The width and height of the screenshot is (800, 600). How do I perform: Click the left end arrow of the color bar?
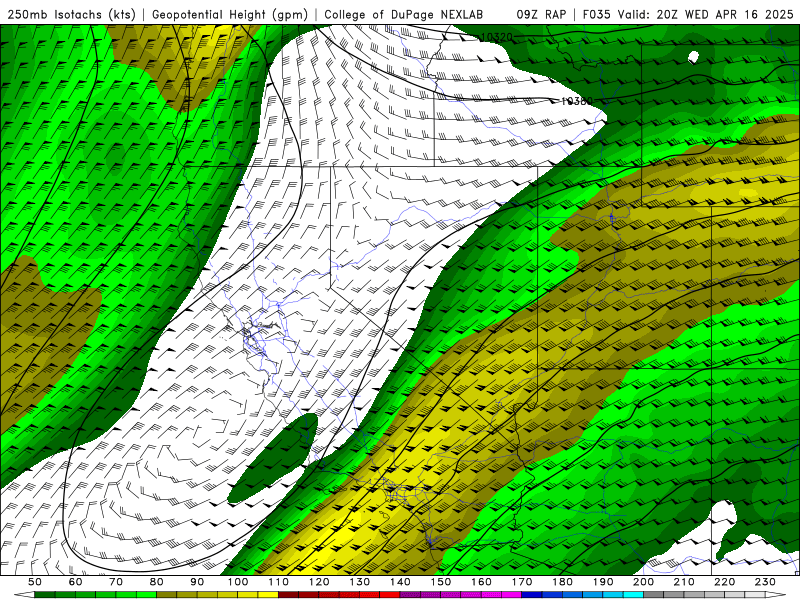point(24,595)
